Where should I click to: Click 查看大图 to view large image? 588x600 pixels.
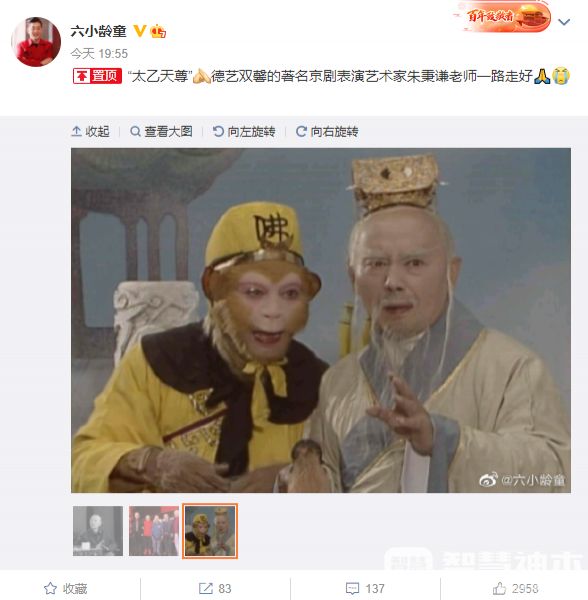click(x=161, y=132)
